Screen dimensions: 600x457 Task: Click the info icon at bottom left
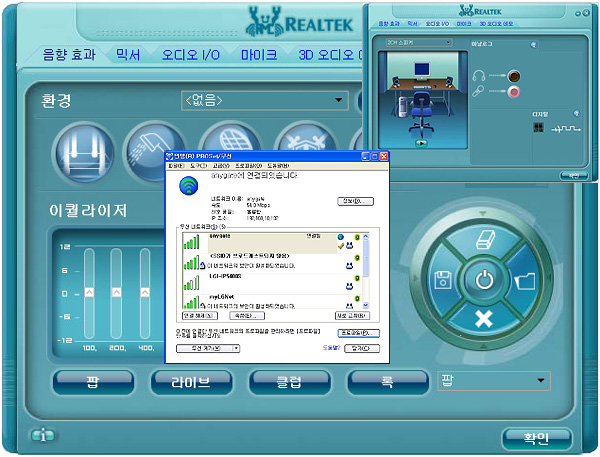point(42,435)
